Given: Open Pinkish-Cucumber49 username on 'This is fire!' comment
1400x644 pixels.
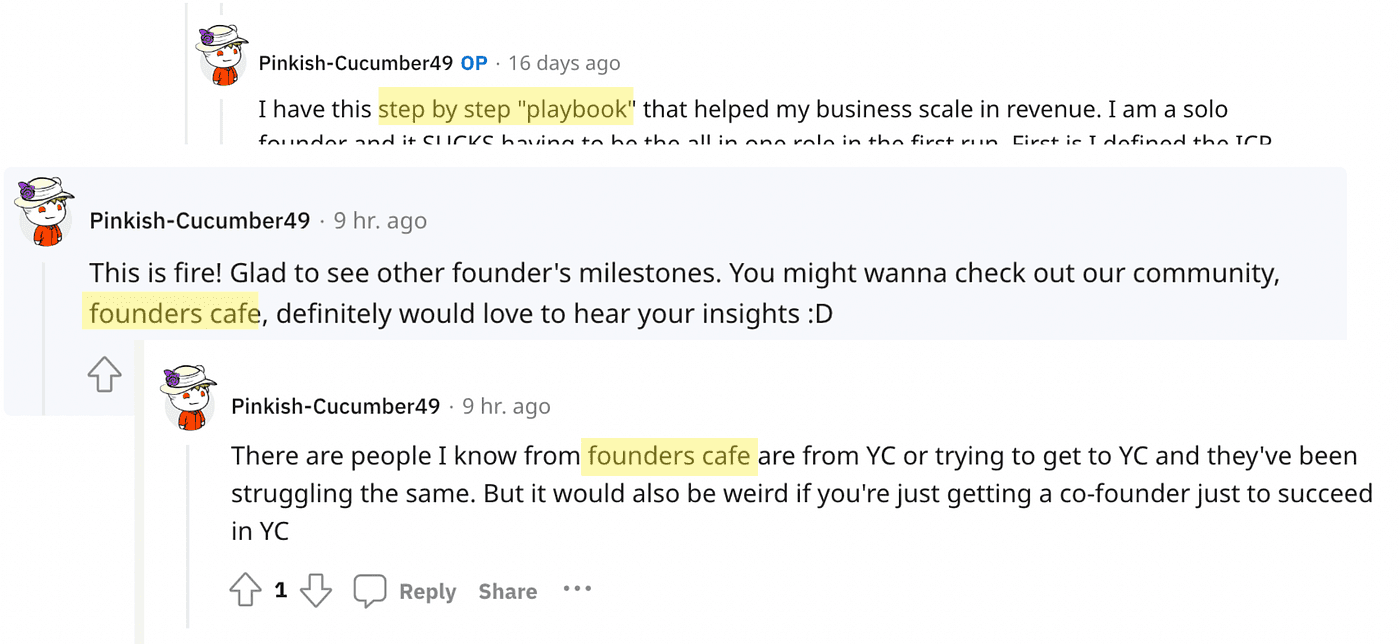Looking at the screenshot, I should (x=200, y=221).
